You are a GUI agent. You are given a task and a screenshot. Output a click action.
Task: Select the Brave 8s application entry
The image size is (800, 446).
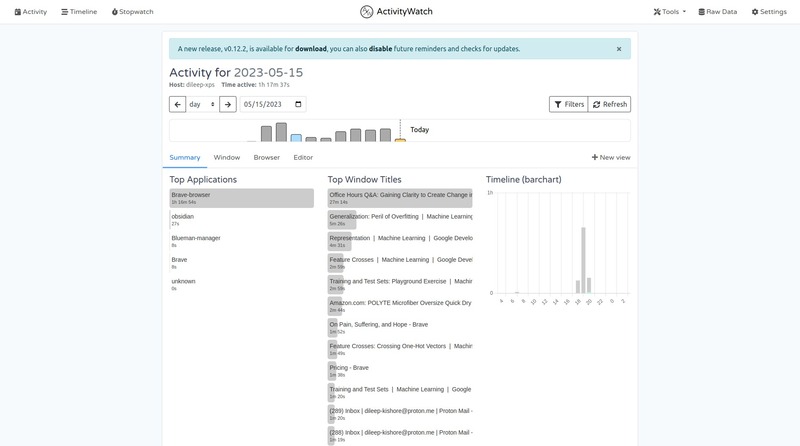click(241, 263)
